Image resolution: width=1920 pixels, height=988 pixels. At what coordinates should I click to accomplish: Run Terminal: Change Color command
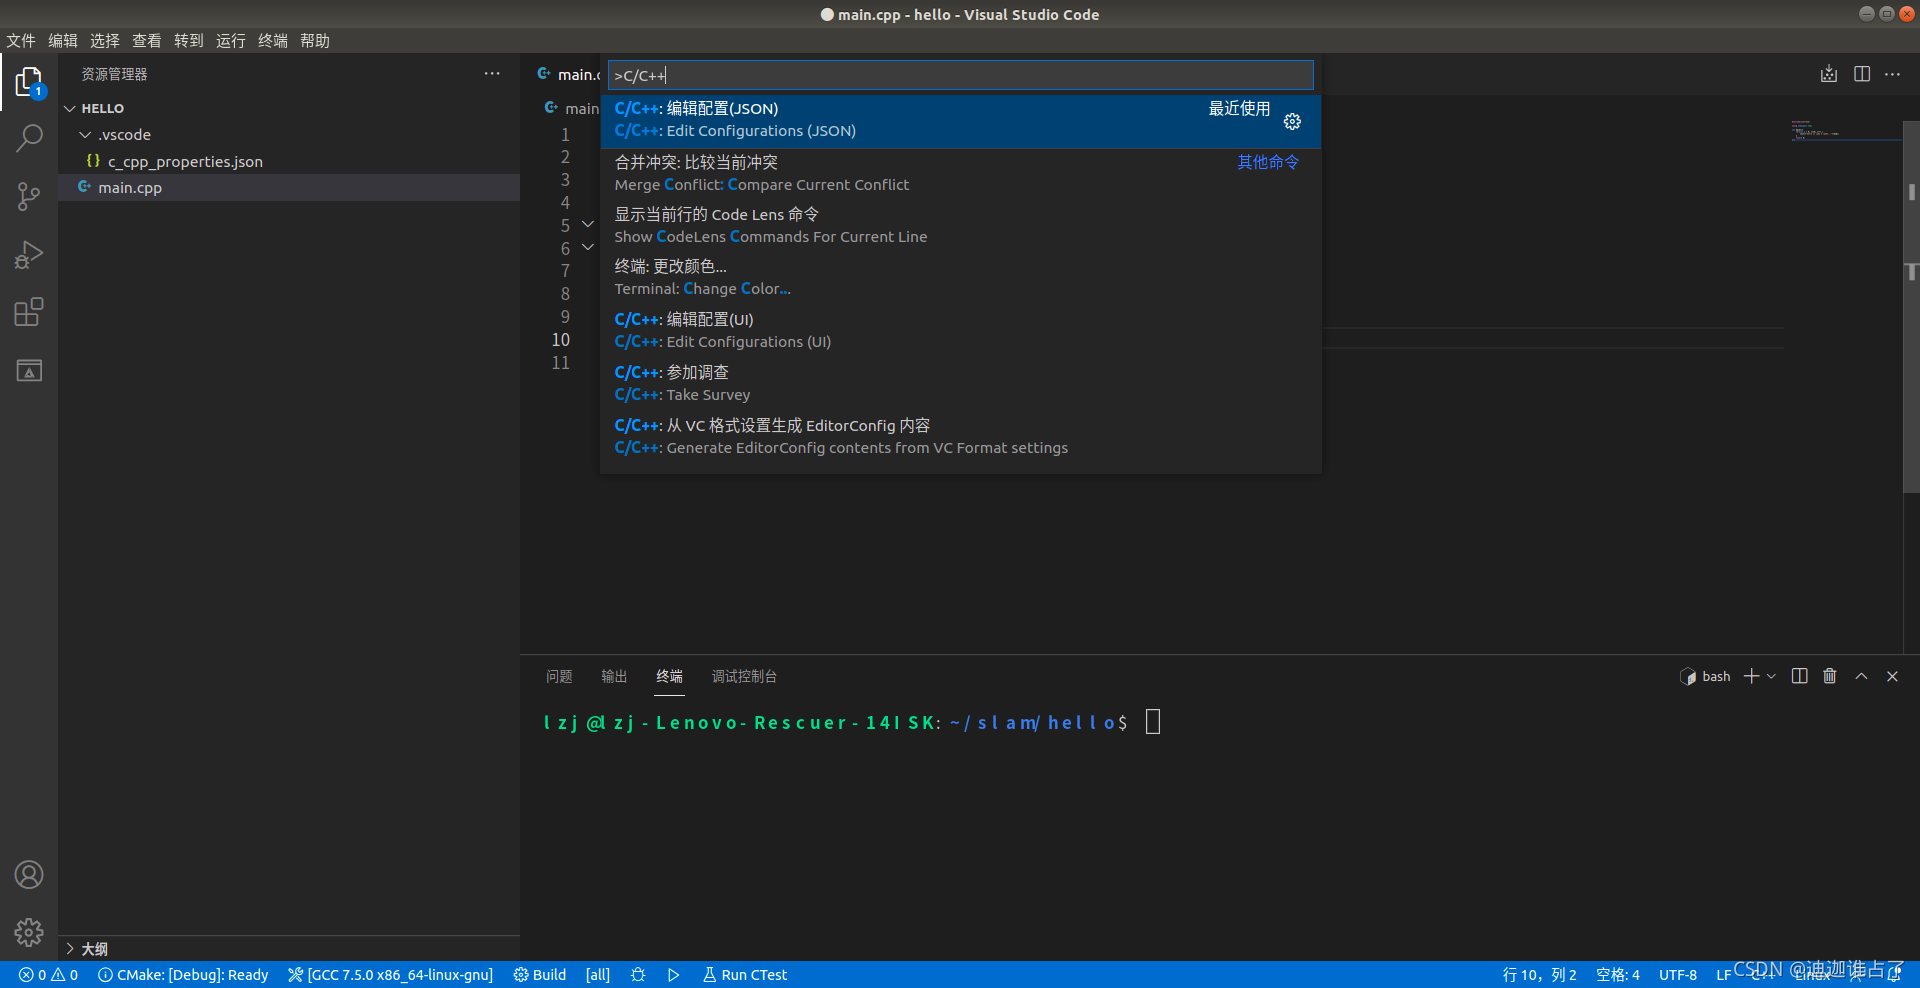tap(960, 278)
